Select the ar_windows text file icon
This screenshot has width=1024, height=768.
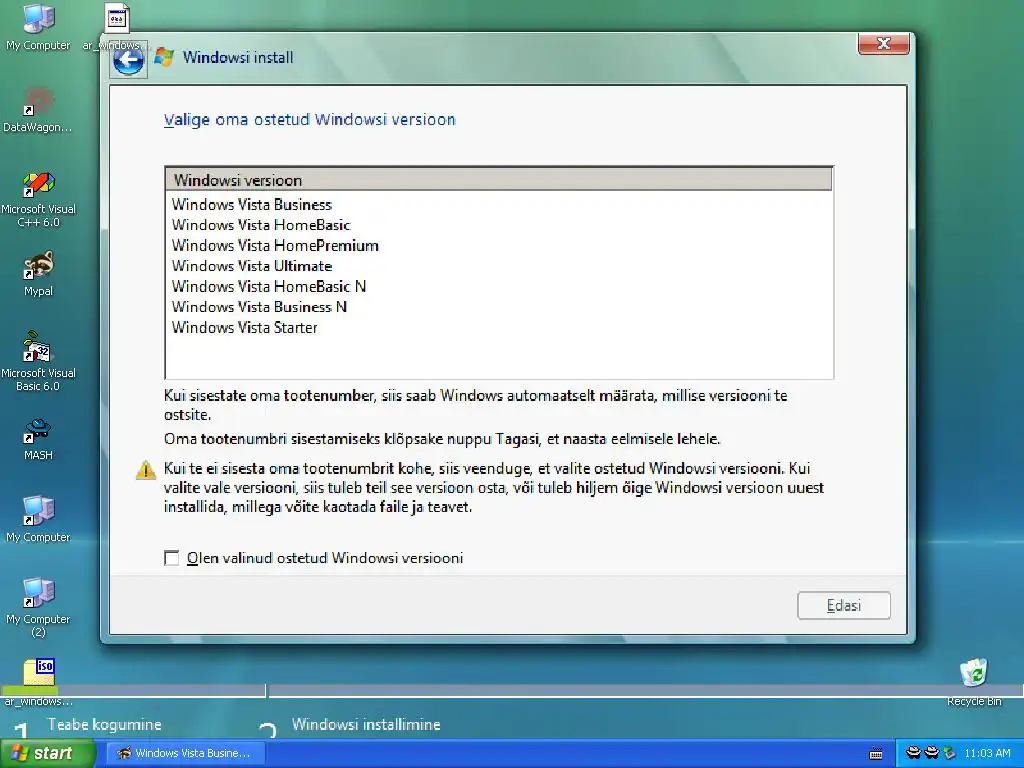116,26
